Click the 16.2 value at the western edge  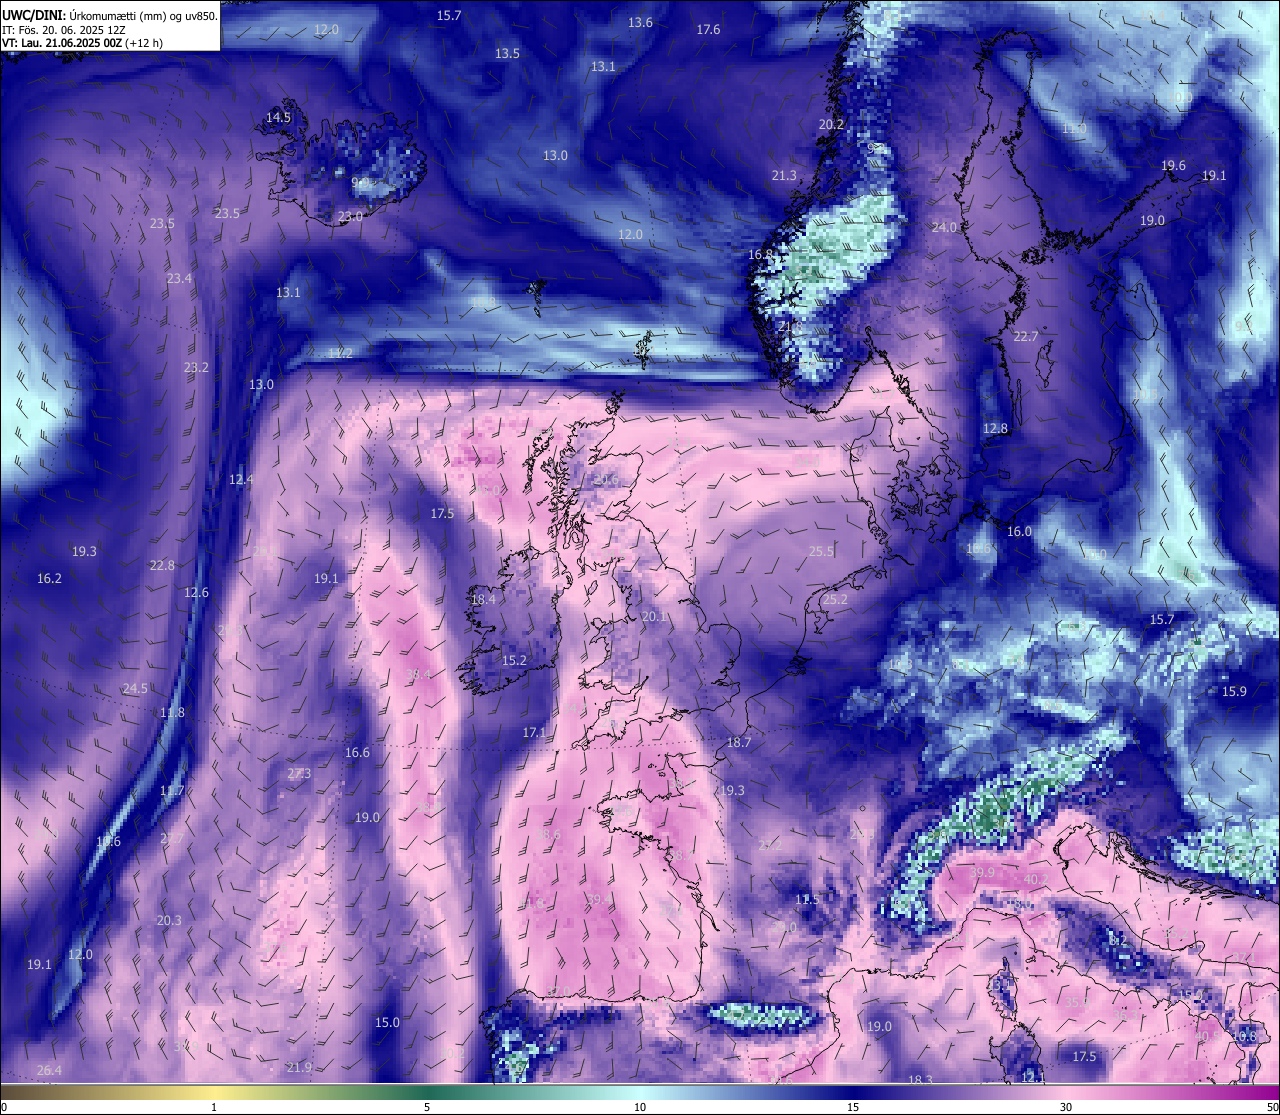(49, 578)
